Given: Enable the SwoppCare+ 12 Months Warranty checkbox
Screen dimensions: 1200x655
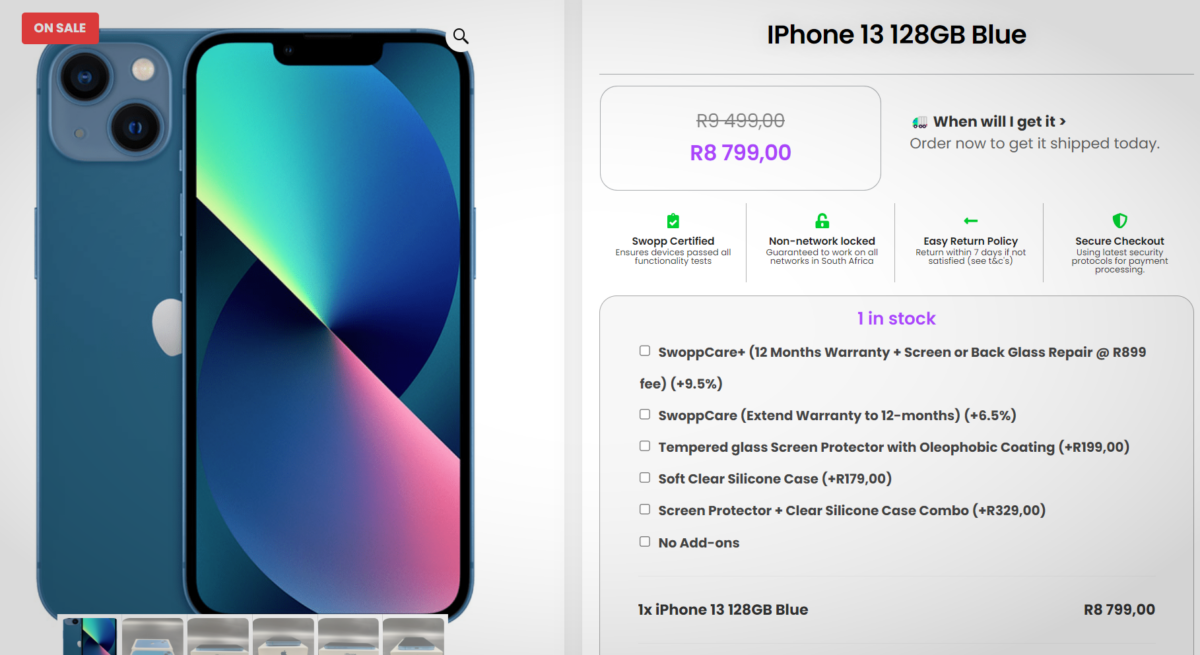Looking at the screenshot, I should (645, 351).
